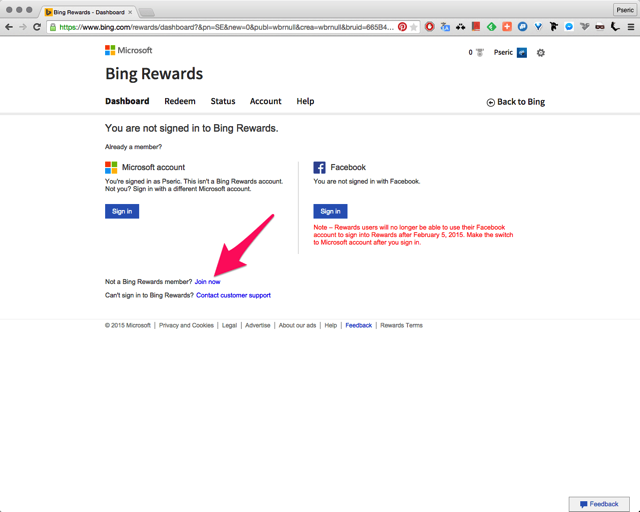Image resolution: width=640 pixels, height=512 pixels.
Task: Click the gray wing extension icon
Action: (x=584, y=27)
